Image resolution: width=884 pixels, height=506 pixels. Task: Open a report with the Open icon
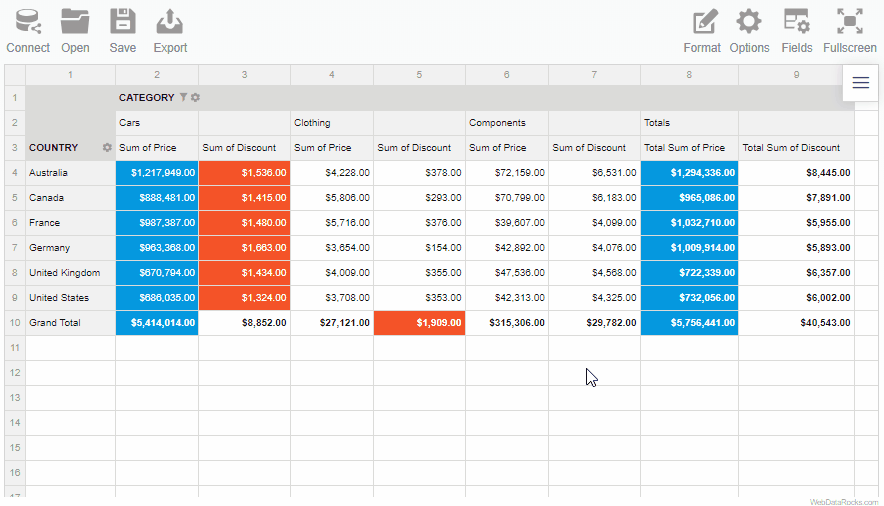pos(75,22)
